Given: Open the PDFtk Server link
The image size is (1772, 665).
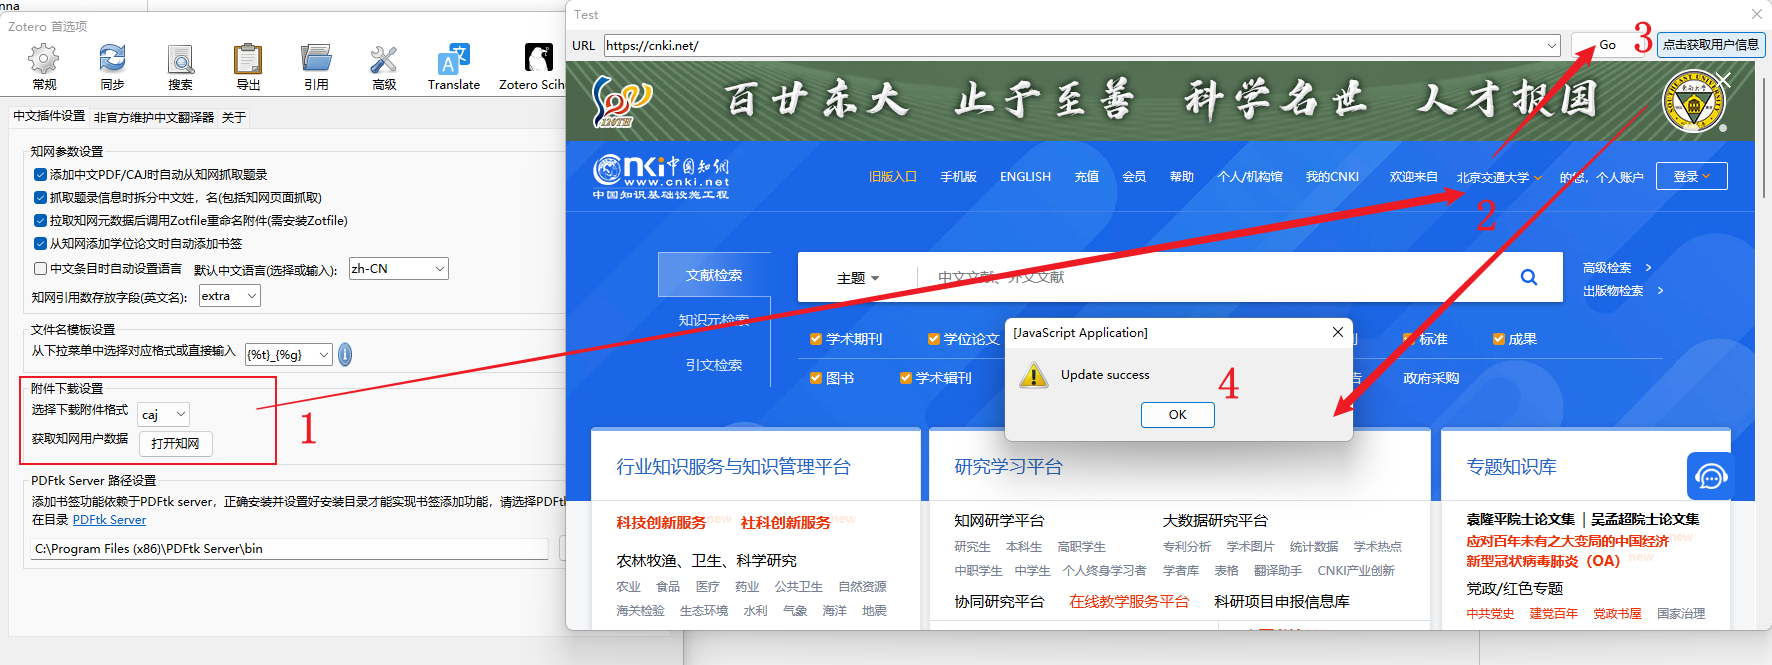Looking at the screenshot, I should [109, 520].
